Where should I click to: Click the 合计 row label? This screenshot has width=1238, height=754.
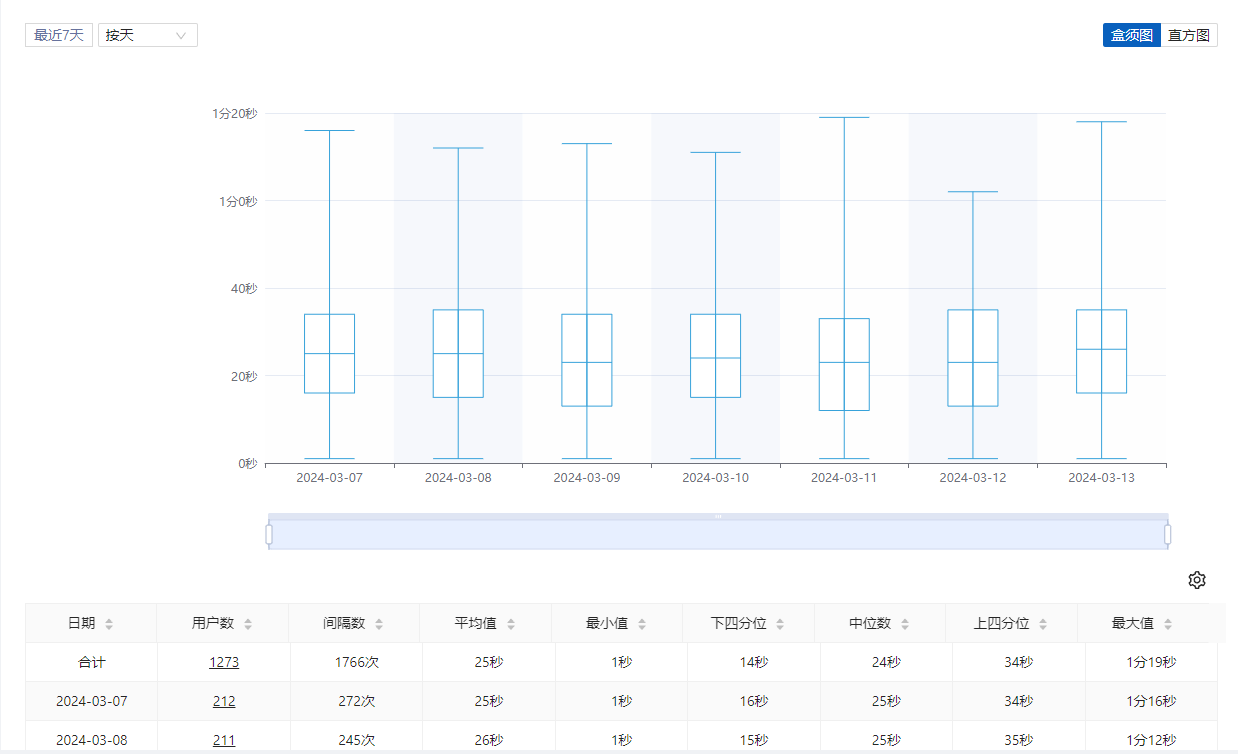tap(92, 662)
